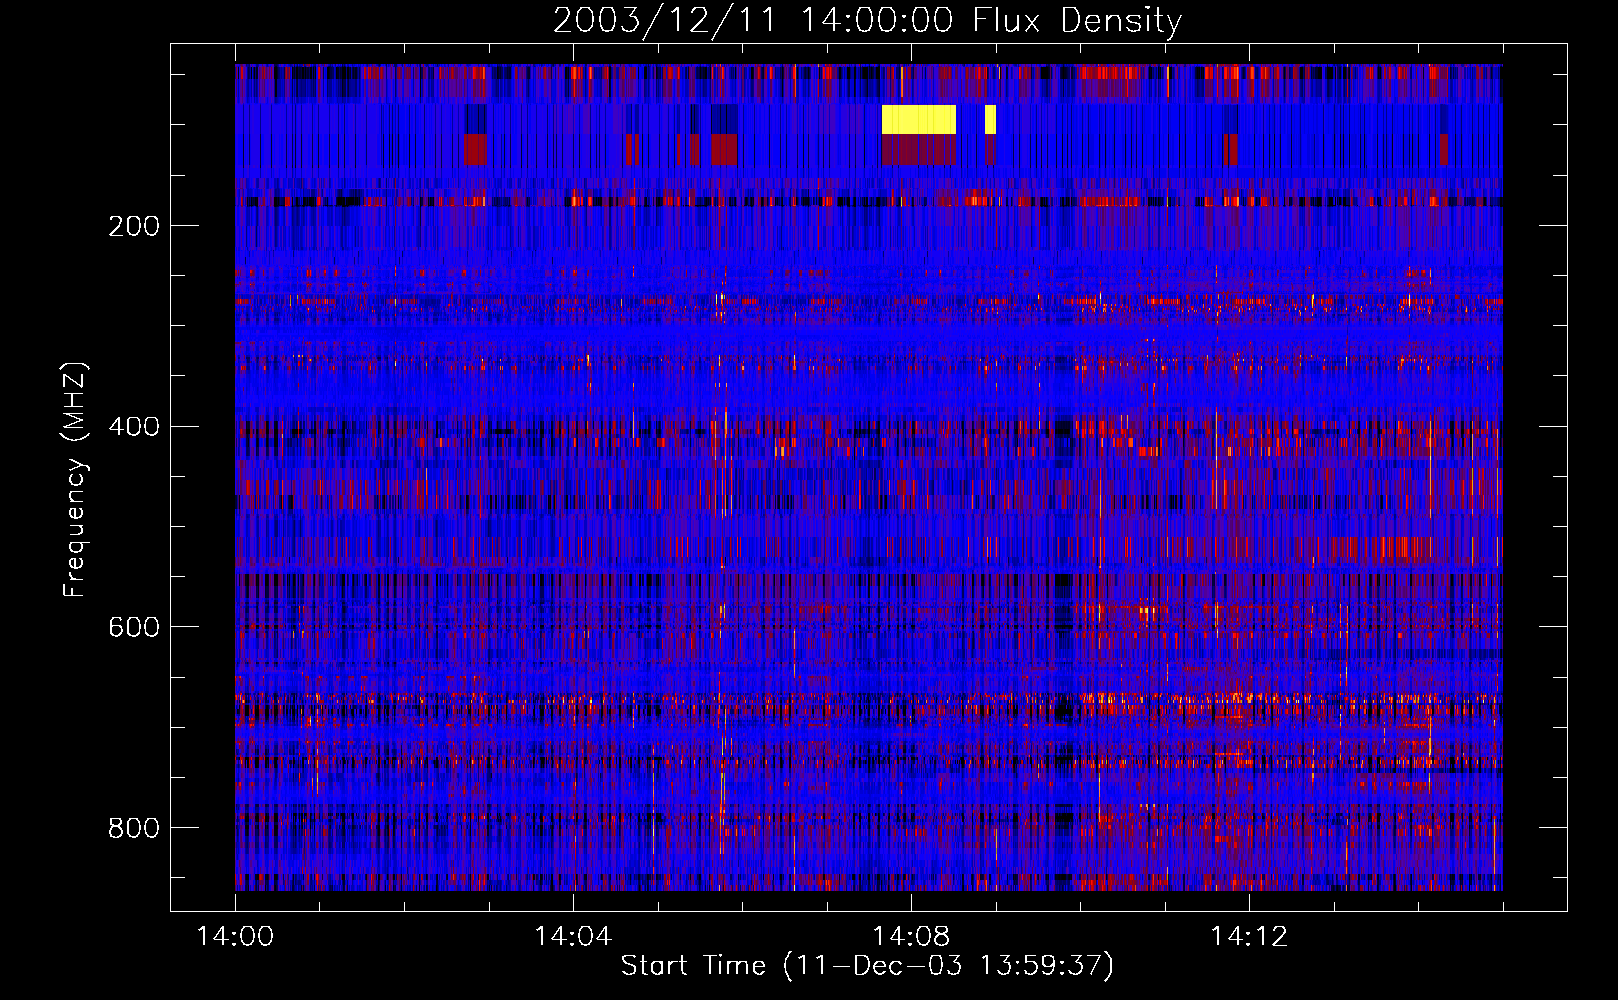Click the 'Start Time (11-Dec-03 13:59:37)' label

point(867,966)
